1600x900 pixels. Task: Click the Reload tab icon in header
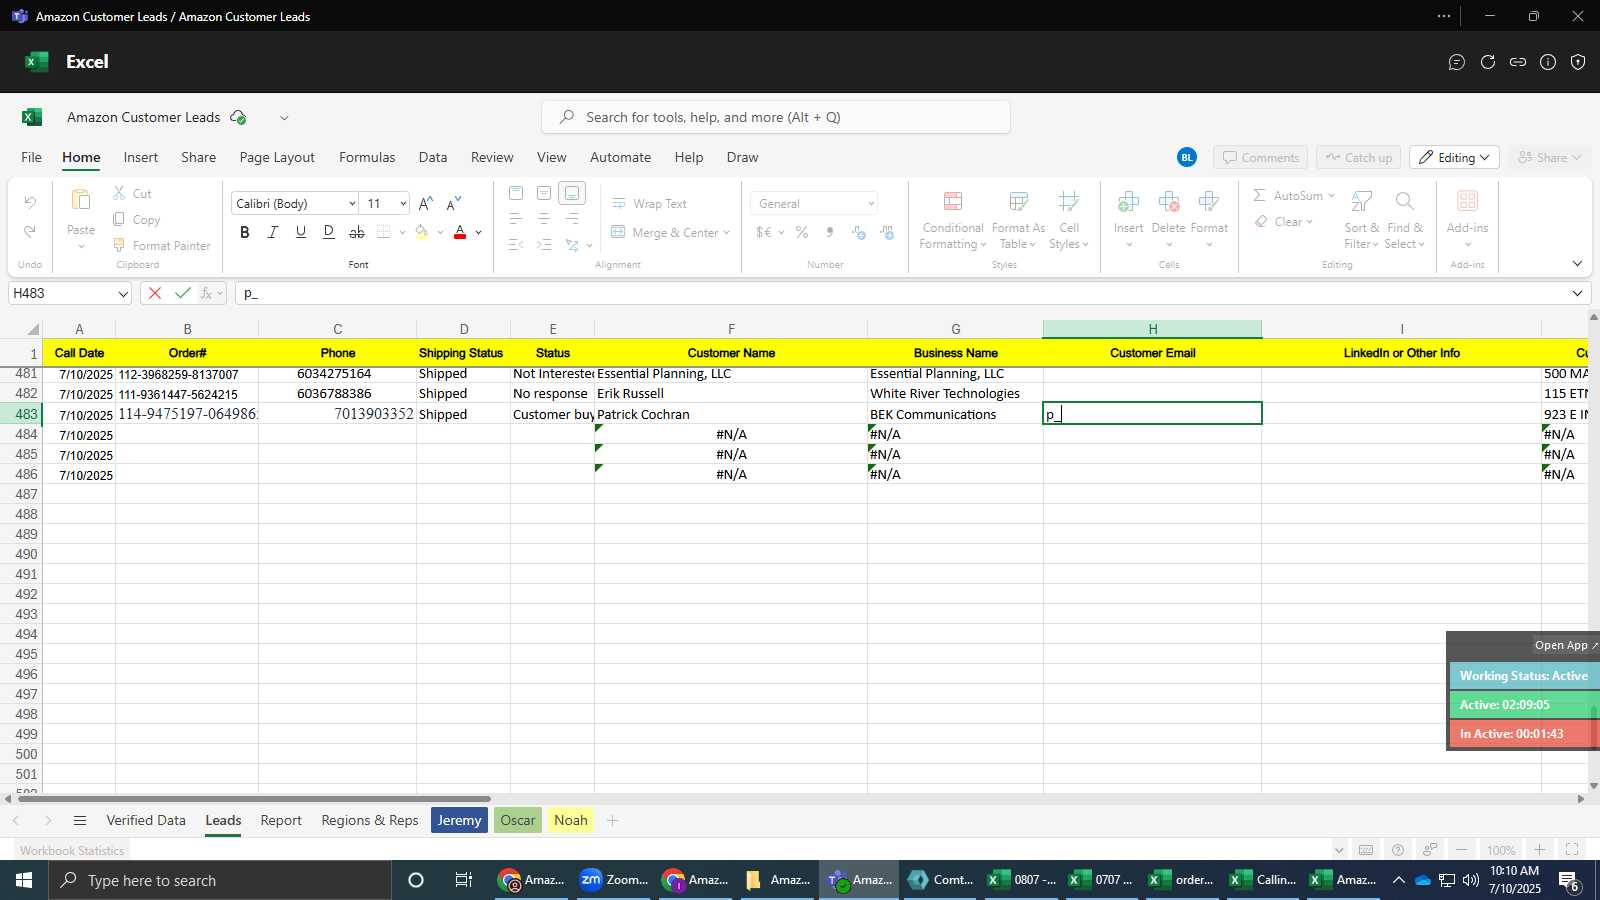click(x=1488, y=62)
